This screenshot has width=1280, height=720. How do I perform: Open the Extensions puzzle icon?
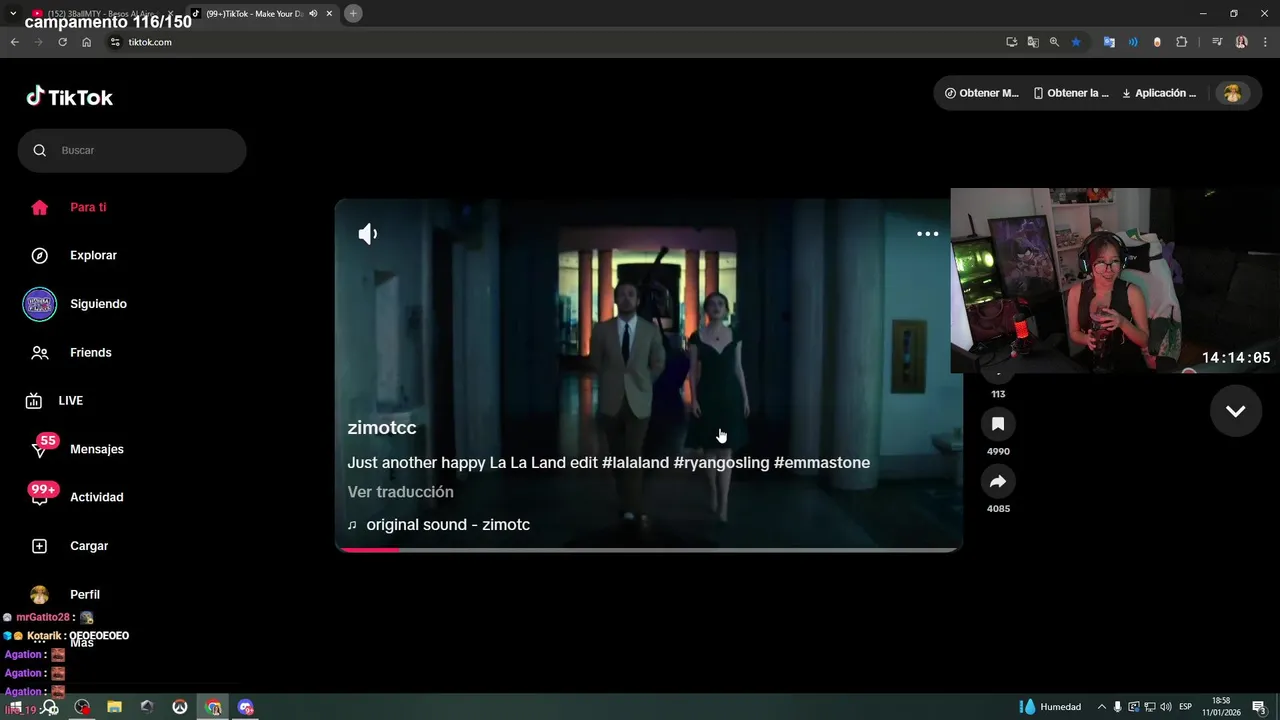[1181, 42]
